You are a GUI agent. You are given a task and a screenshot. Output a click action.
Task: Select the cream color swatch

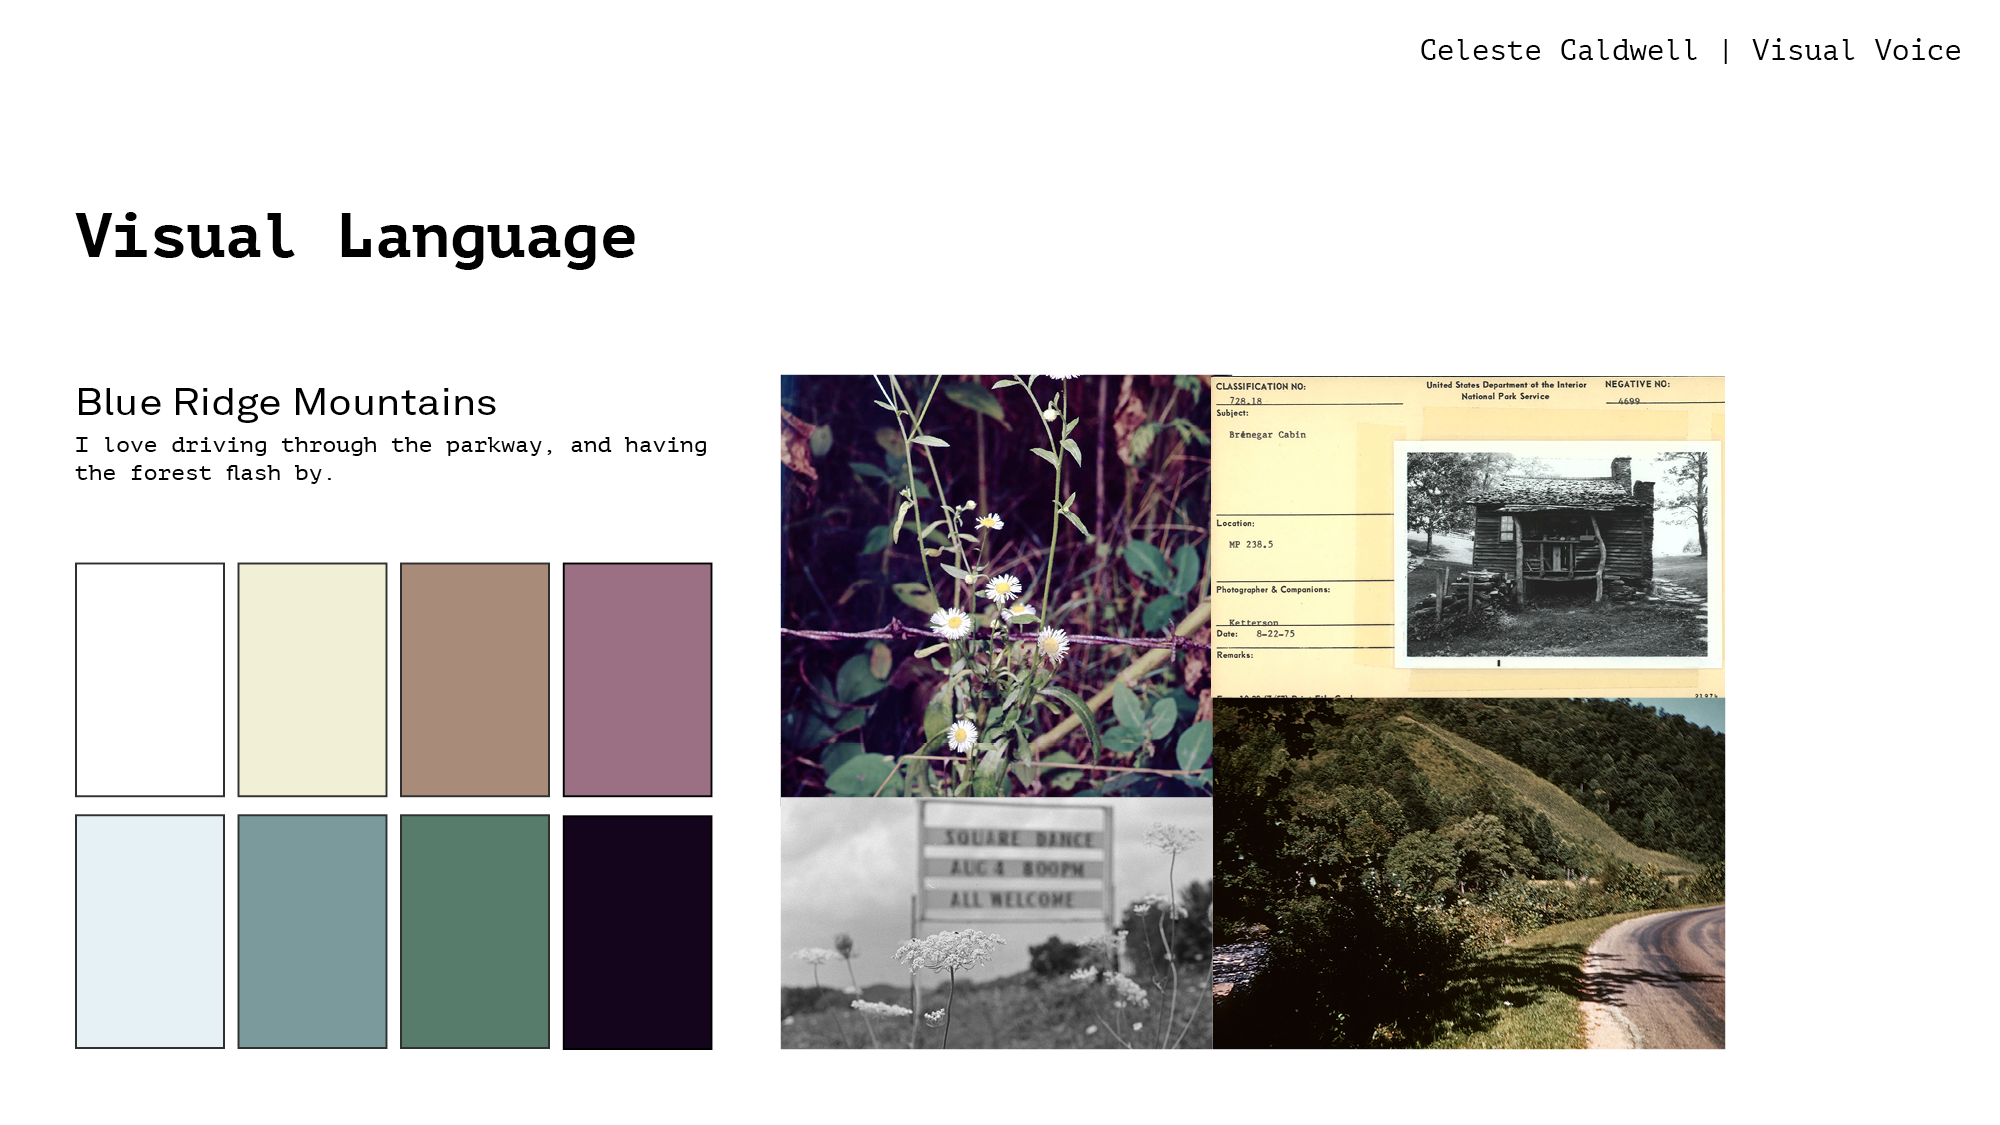pos(312,679)
